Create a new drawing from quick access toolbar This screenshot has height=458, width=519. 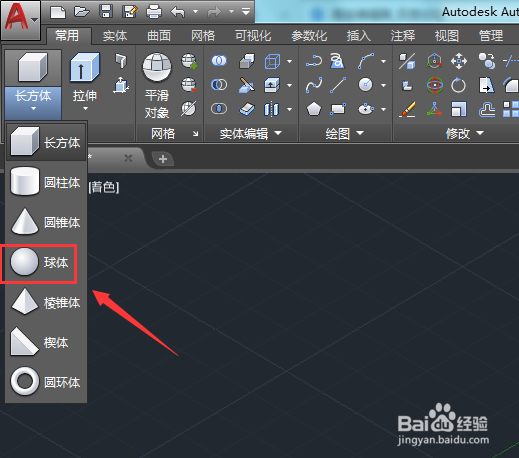(x=58, y=12)
